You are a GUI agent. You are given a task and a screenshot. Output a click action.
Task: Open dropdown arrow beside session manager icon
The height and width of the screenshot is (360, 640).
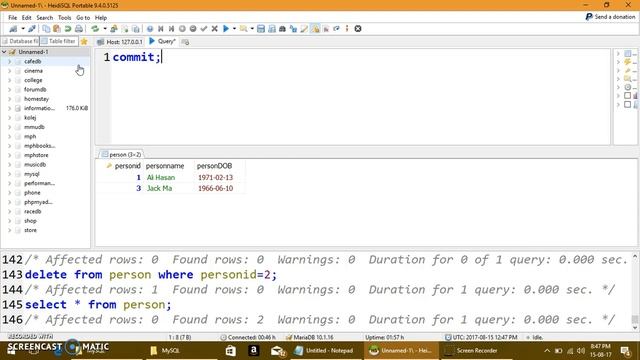click(x=23, y=29)
